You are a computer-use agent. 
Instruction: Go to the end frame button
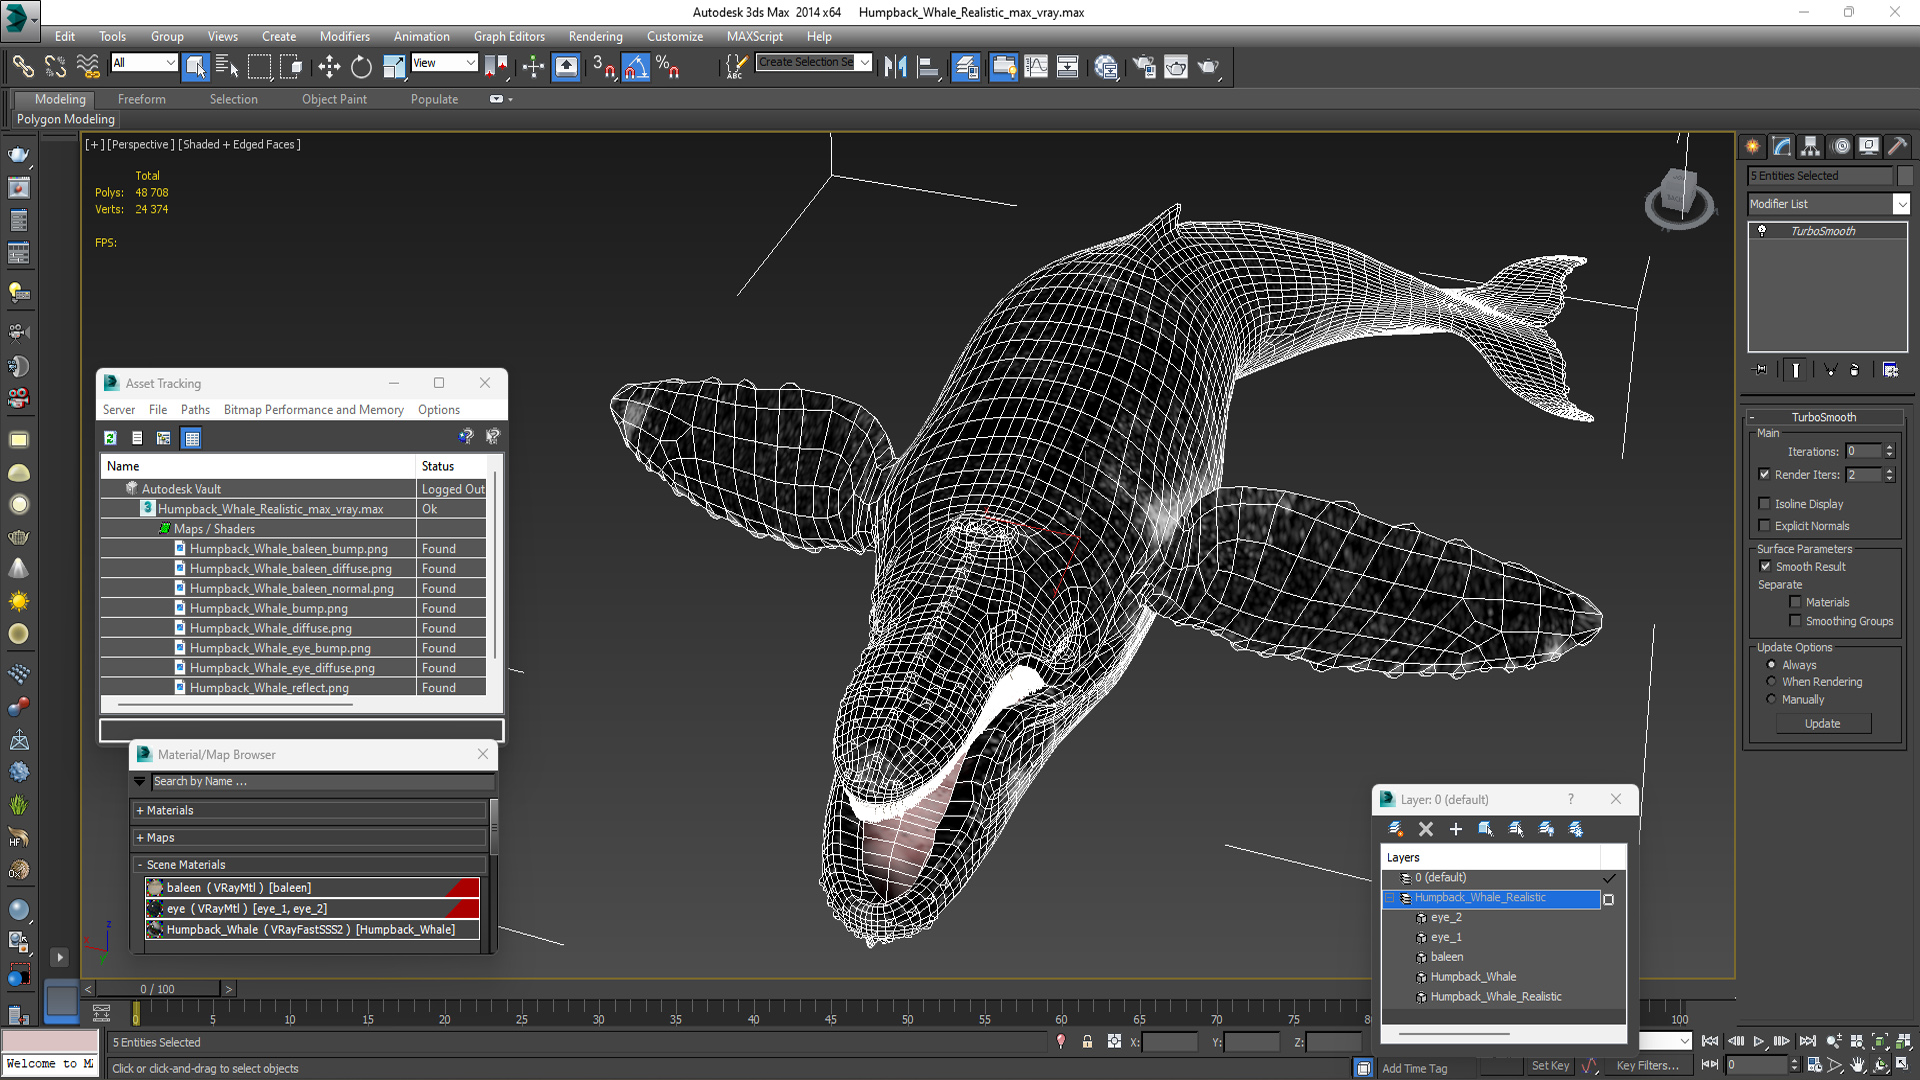(1808, 1041)
